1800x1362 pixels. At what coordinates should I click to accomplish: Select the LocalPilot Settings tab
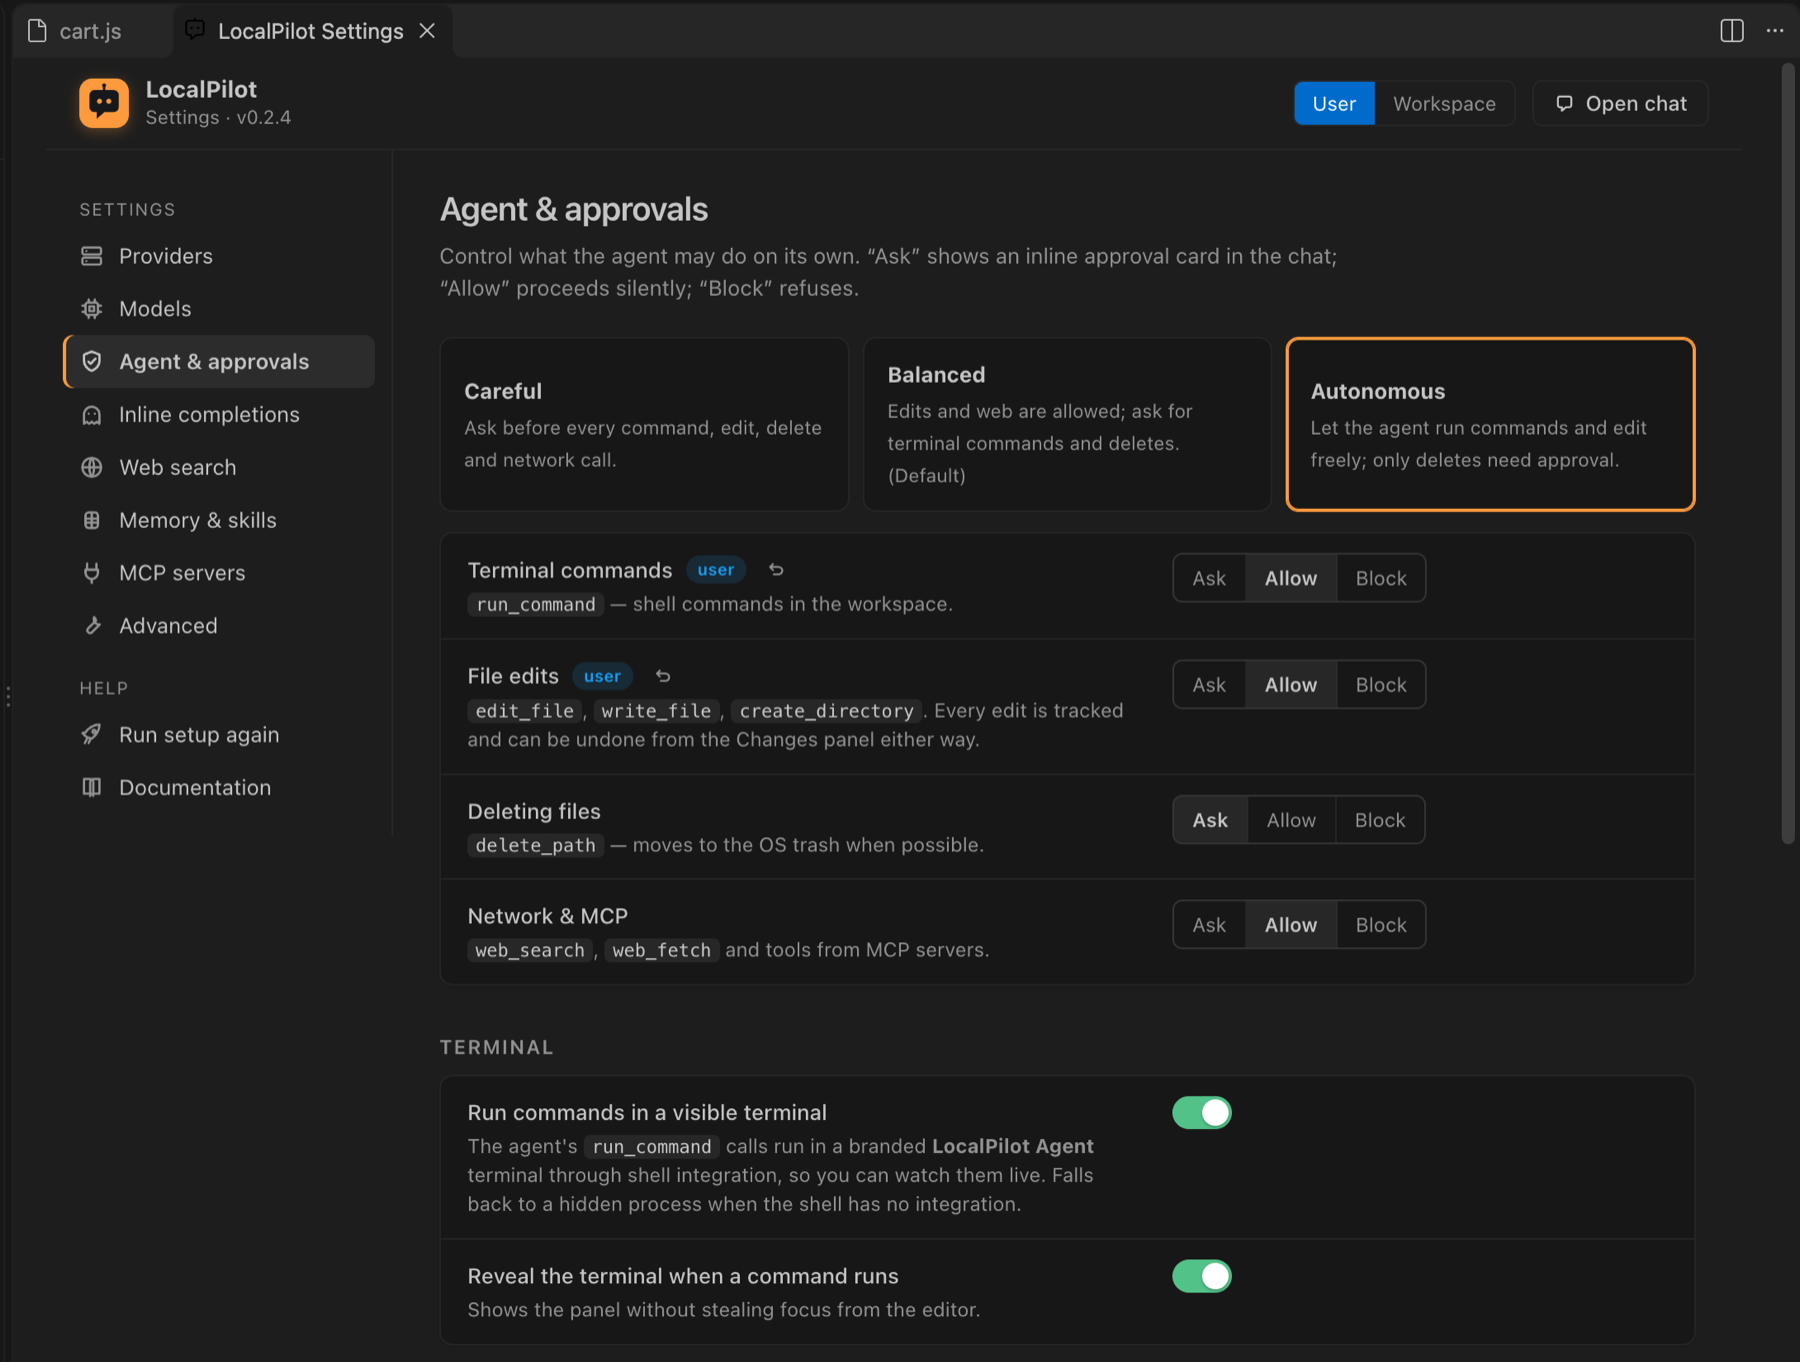pyautogui.click(x=310, y=31)
